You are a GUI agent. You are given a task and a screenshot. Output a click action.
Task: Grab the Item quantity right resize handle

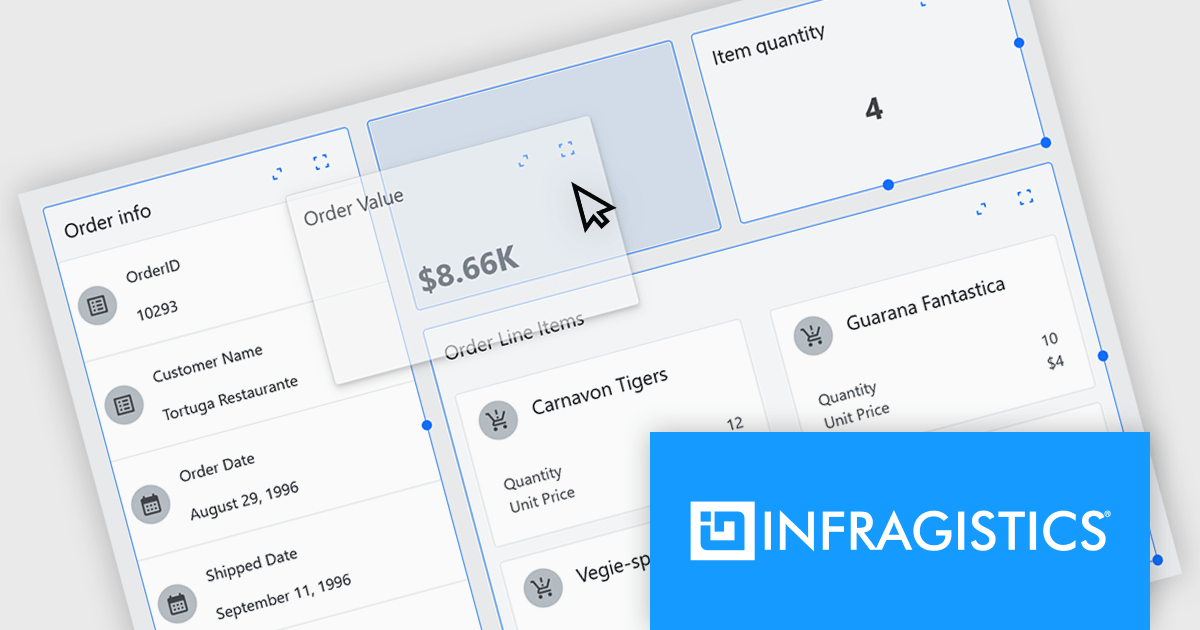(1019, 42)
